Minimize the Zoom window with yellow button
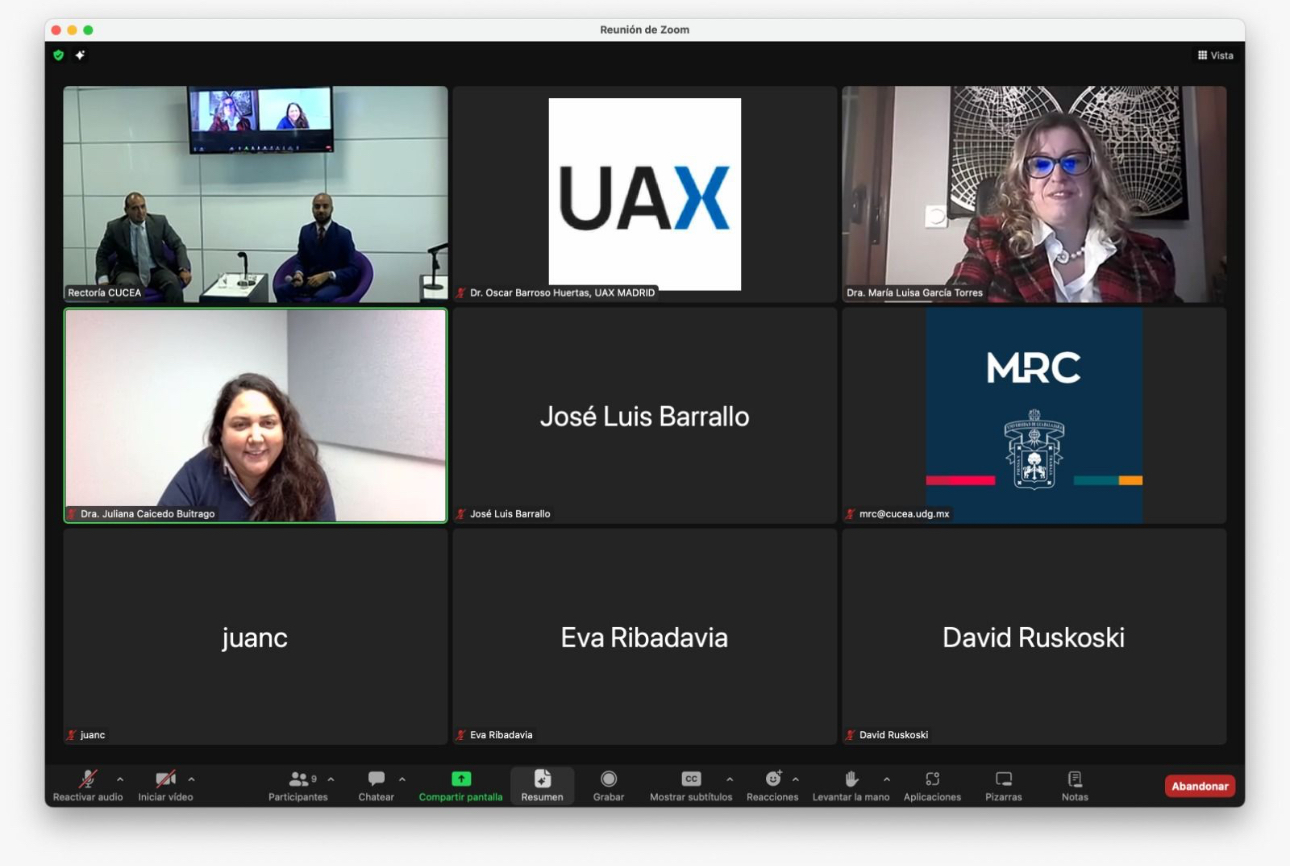Viewport: 1290px width, 866px height. [x=72, y=30]
